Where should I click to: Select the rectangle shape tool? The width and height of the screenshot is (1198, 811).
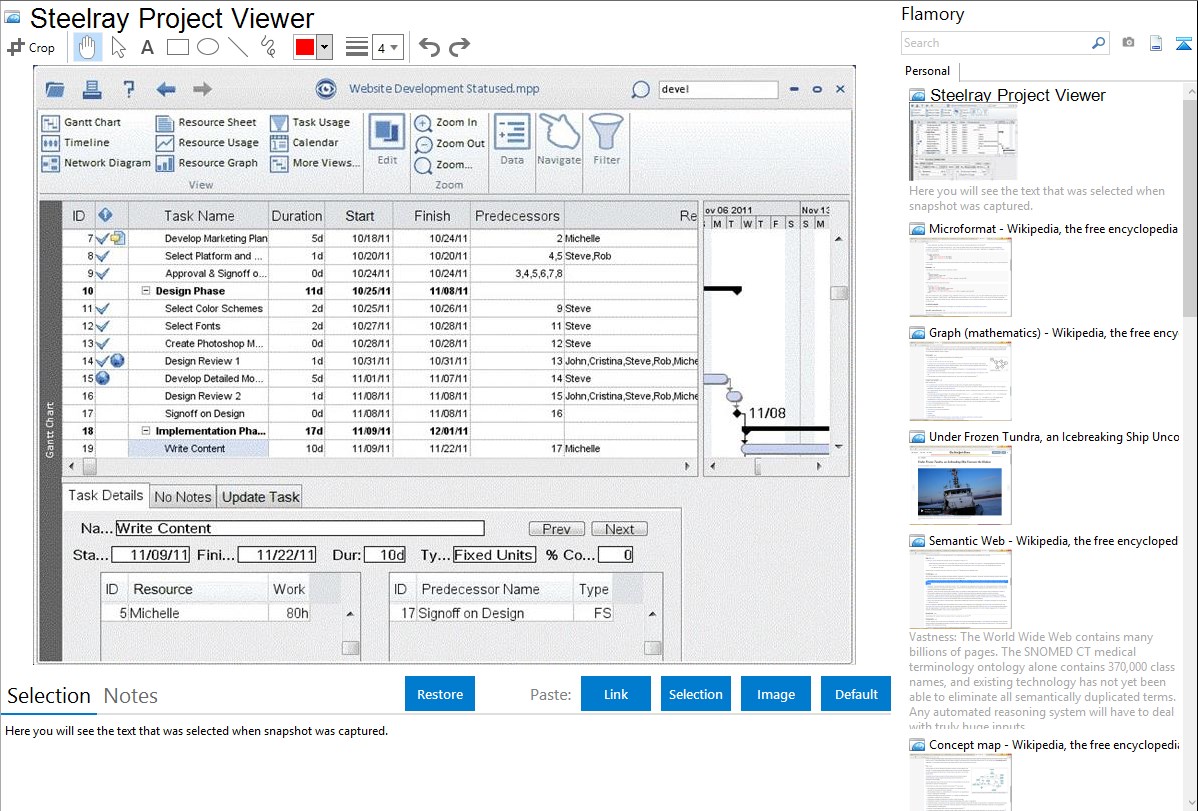[x=177, y=47]
